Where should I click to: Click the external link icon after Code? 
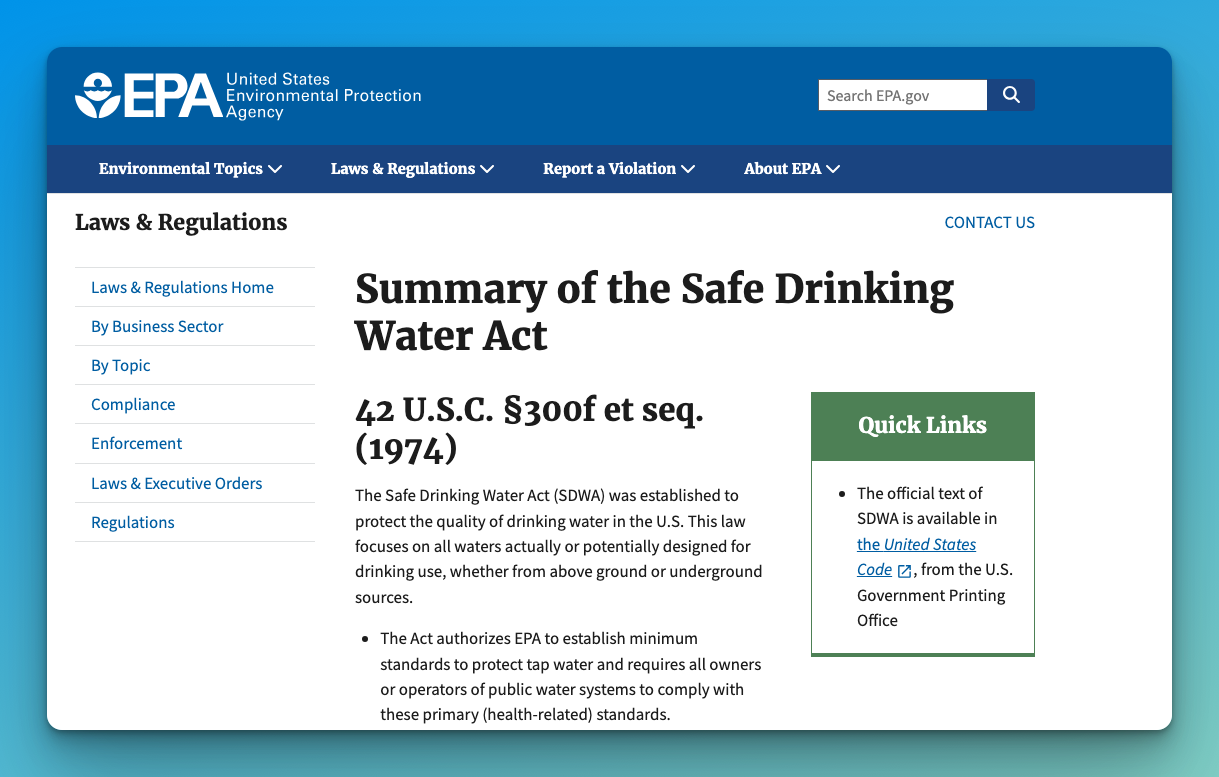tap(904, 571)
